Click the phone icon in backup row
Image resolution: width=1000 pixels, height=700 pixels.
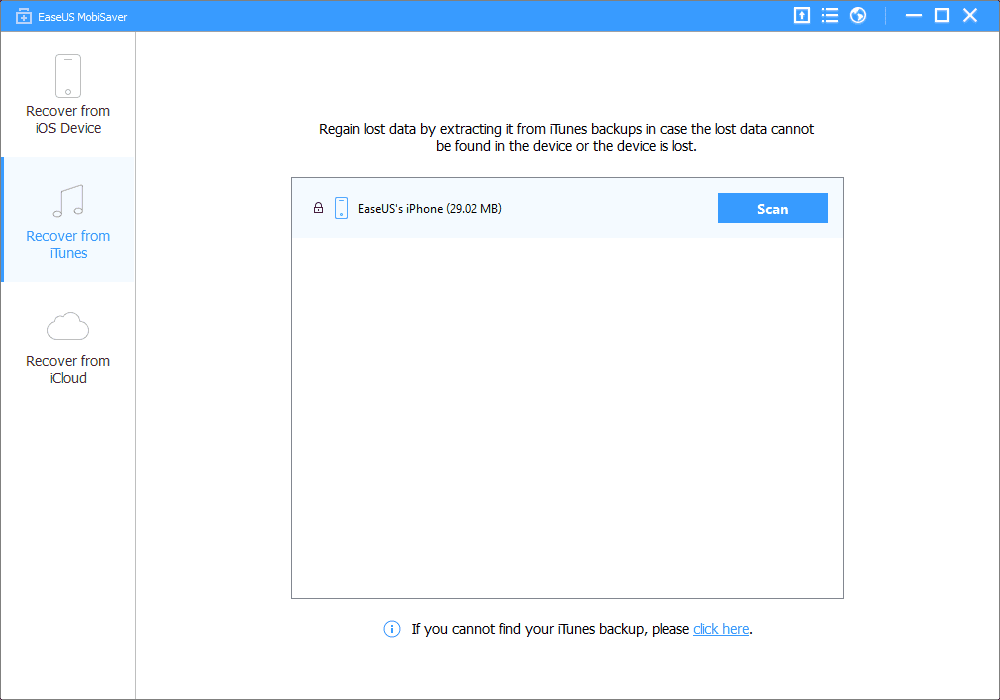[341, 208]
